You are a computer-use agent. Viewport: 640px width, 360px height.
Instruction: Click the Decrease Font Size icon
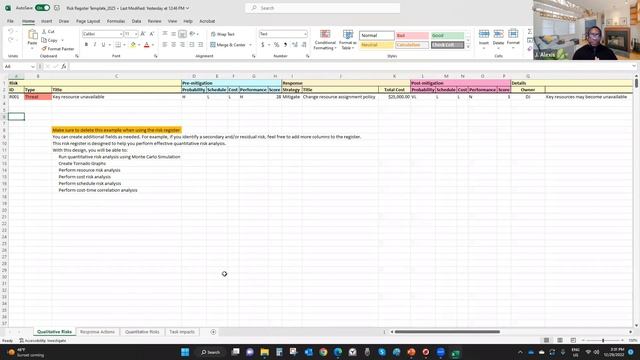tap(151, 34)
